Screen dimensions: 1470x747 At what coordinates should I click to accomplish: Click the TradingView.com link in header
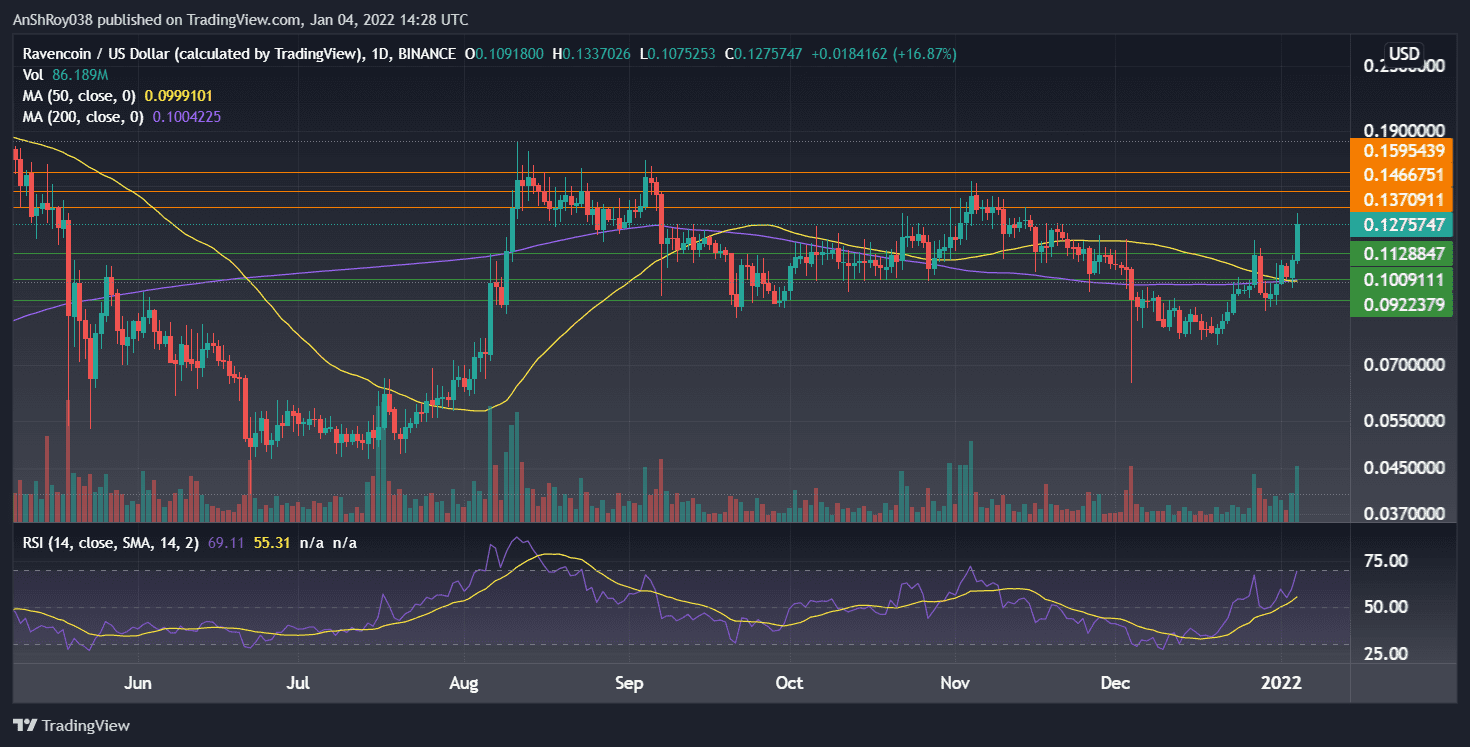pos(240,19)
